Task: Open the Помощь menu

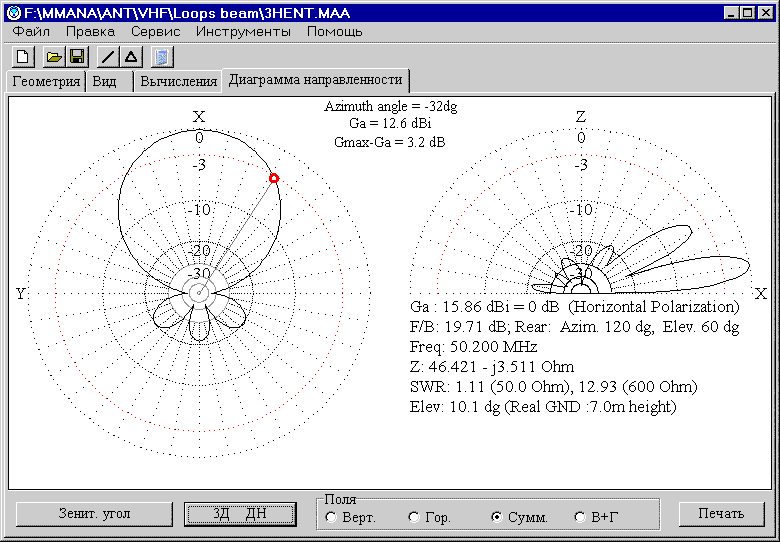Action: coord(334,31)
